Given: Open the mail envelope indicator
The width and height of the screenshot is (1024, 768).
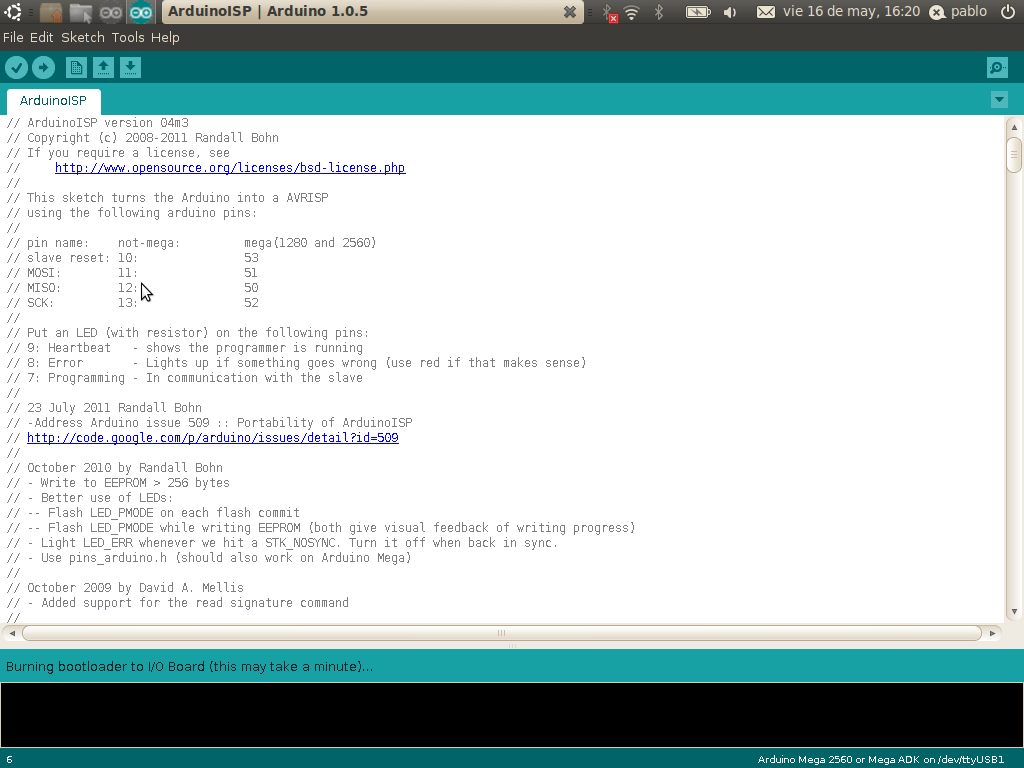Looking at the screenshot, I should [765, 12].
